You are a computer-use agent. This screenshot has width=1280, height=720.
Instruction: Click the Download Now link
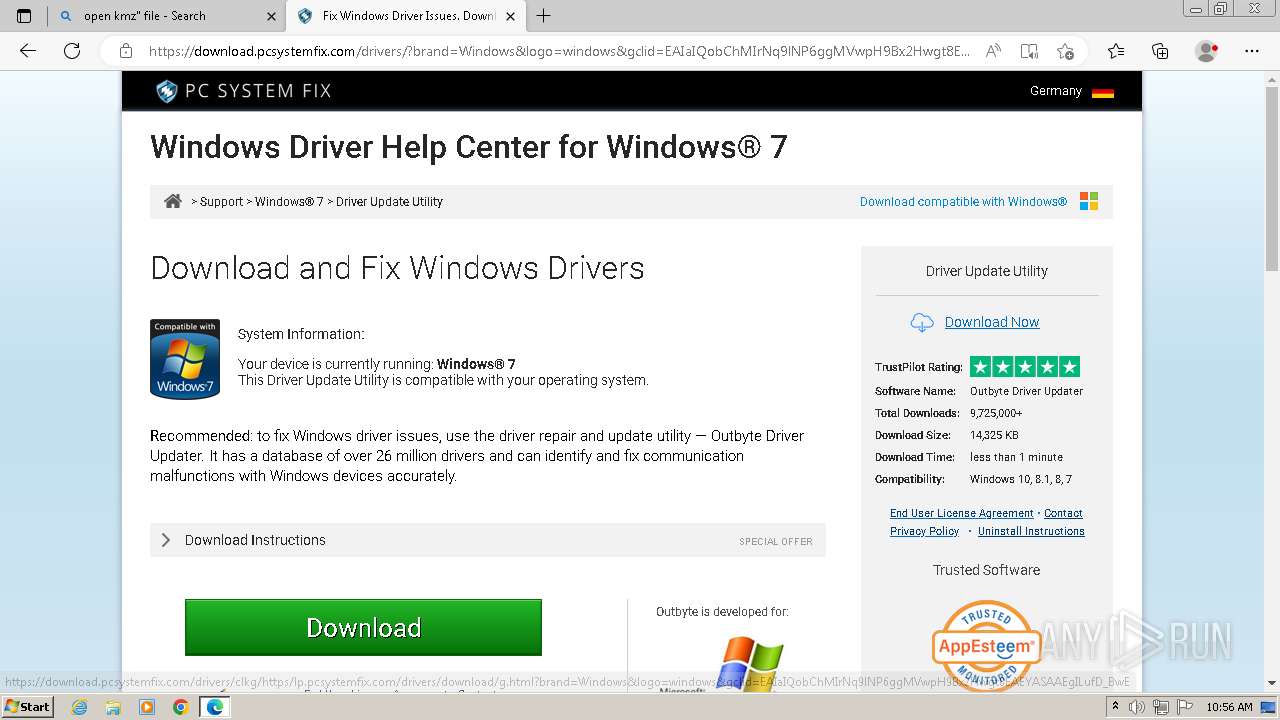[x=992, y=322]
